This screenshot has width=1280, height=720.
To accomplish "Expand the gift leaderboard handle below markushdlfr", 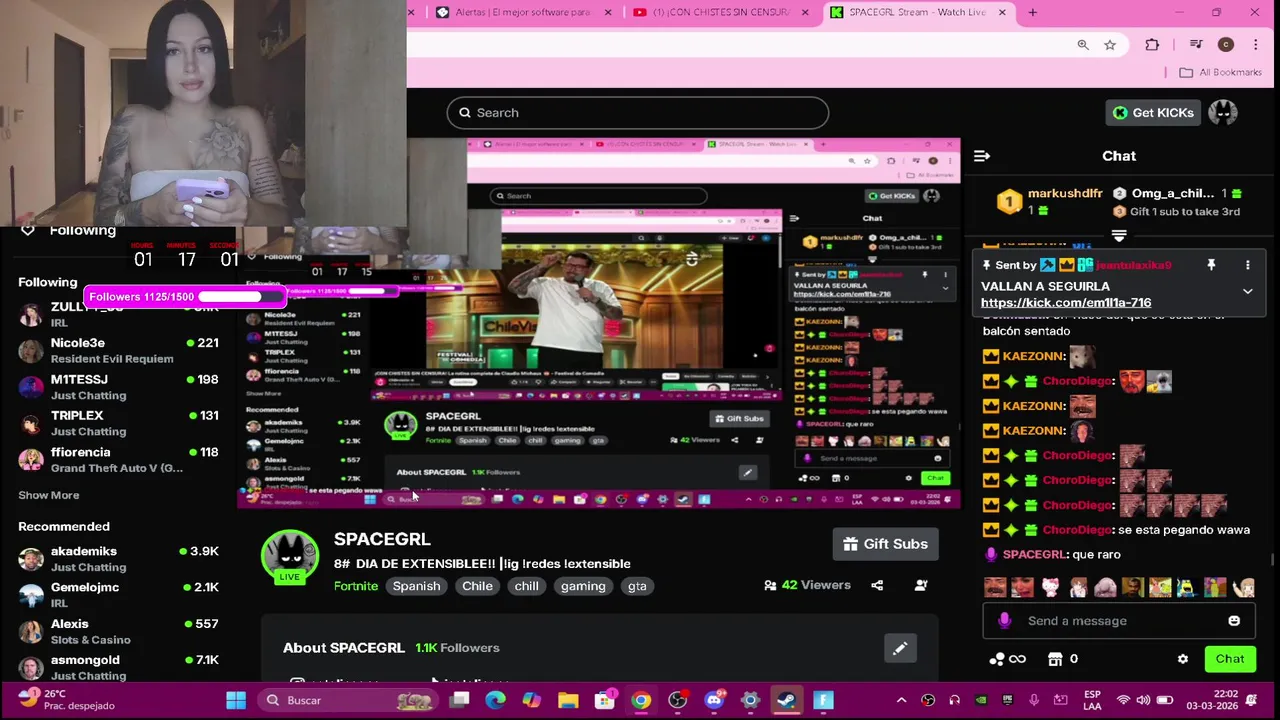I will (1119, 237).
